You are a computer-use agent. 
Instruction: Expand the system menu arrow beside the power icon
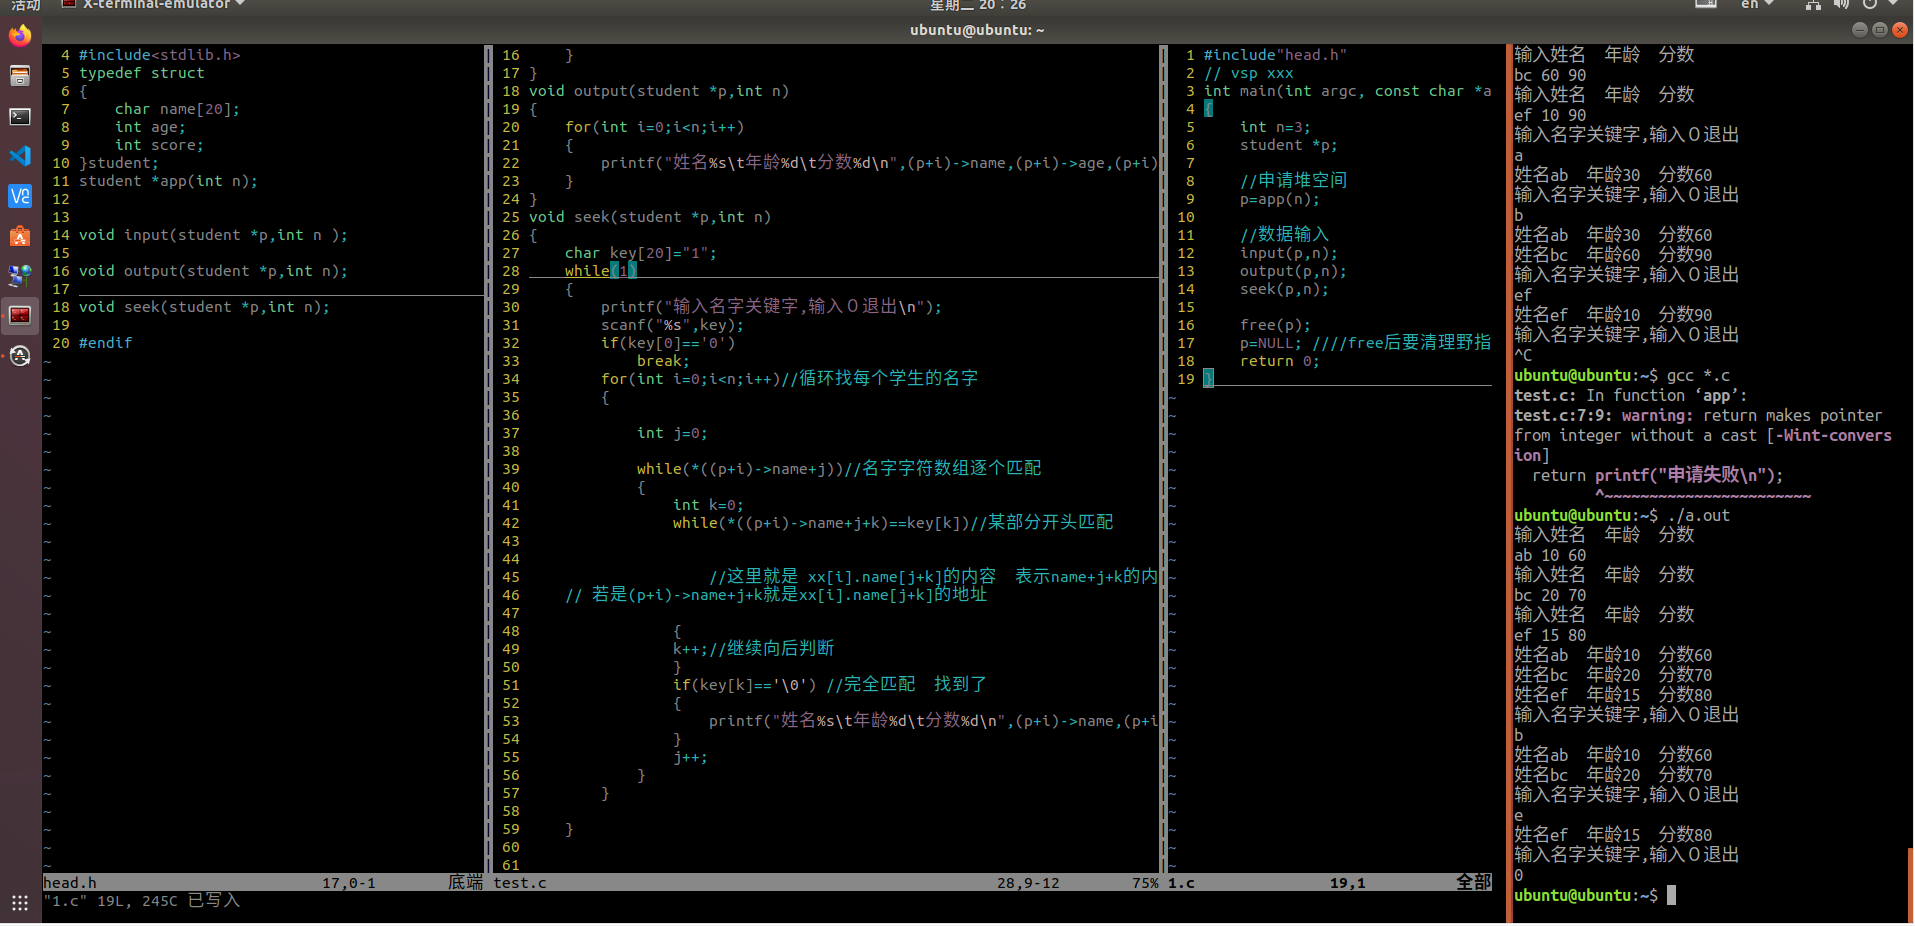coord(1893,4)
